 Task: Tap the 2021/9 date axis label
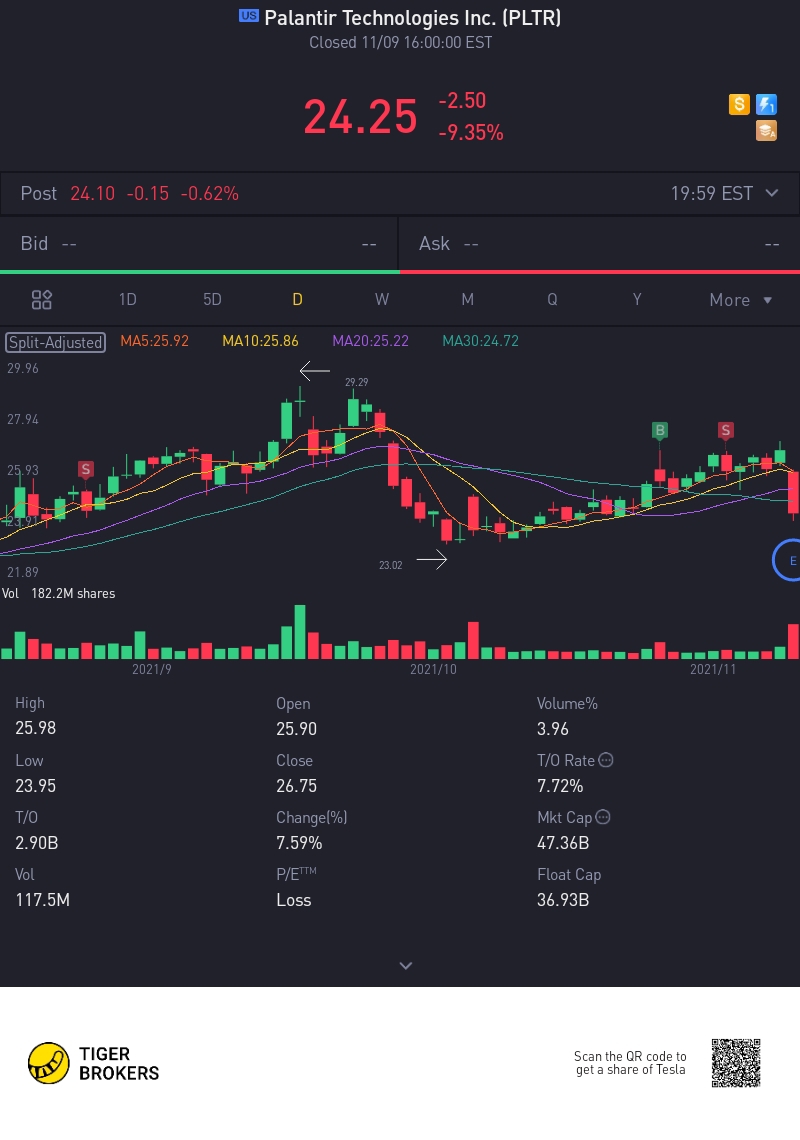click(x=152, y=669)
